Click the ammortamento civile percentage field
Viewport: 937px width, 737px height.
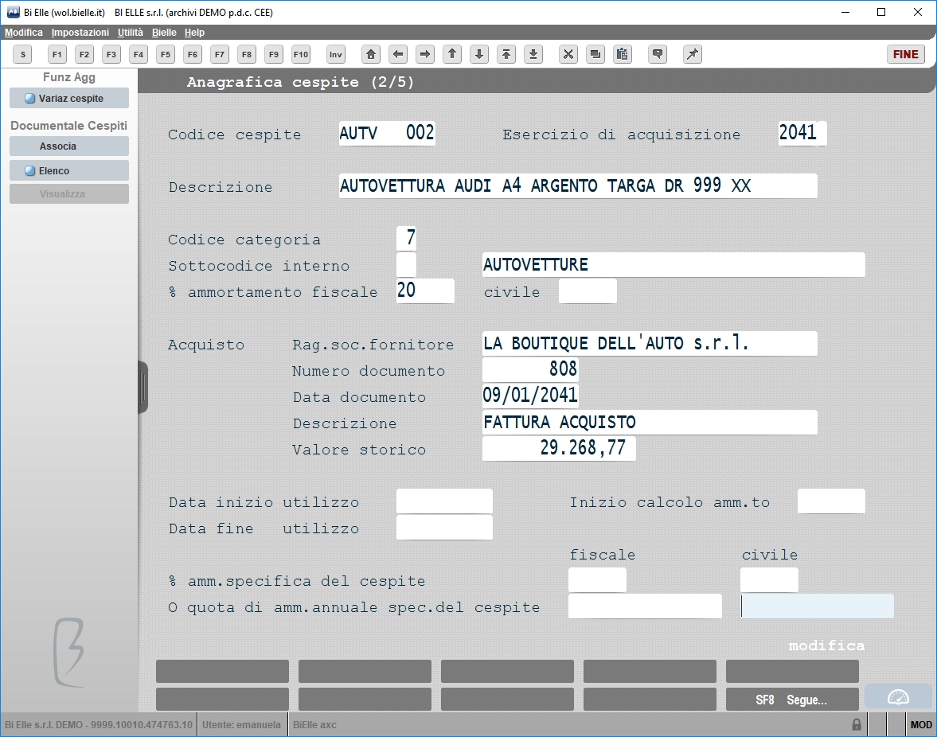(x=587, y=291)
